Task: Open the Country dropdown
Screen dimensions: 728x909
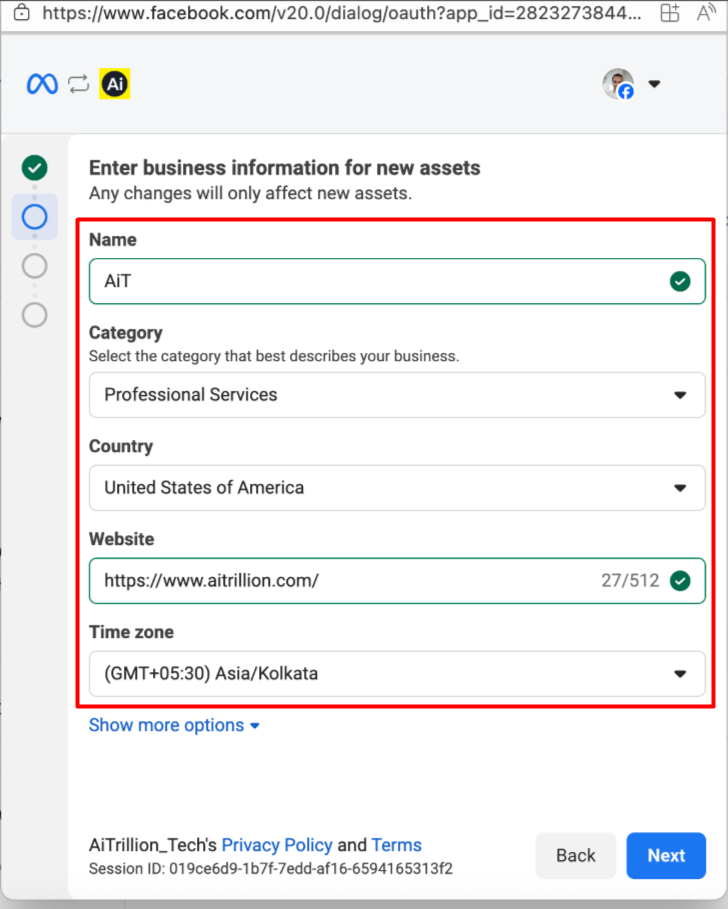Action: (x=396, y=488)
